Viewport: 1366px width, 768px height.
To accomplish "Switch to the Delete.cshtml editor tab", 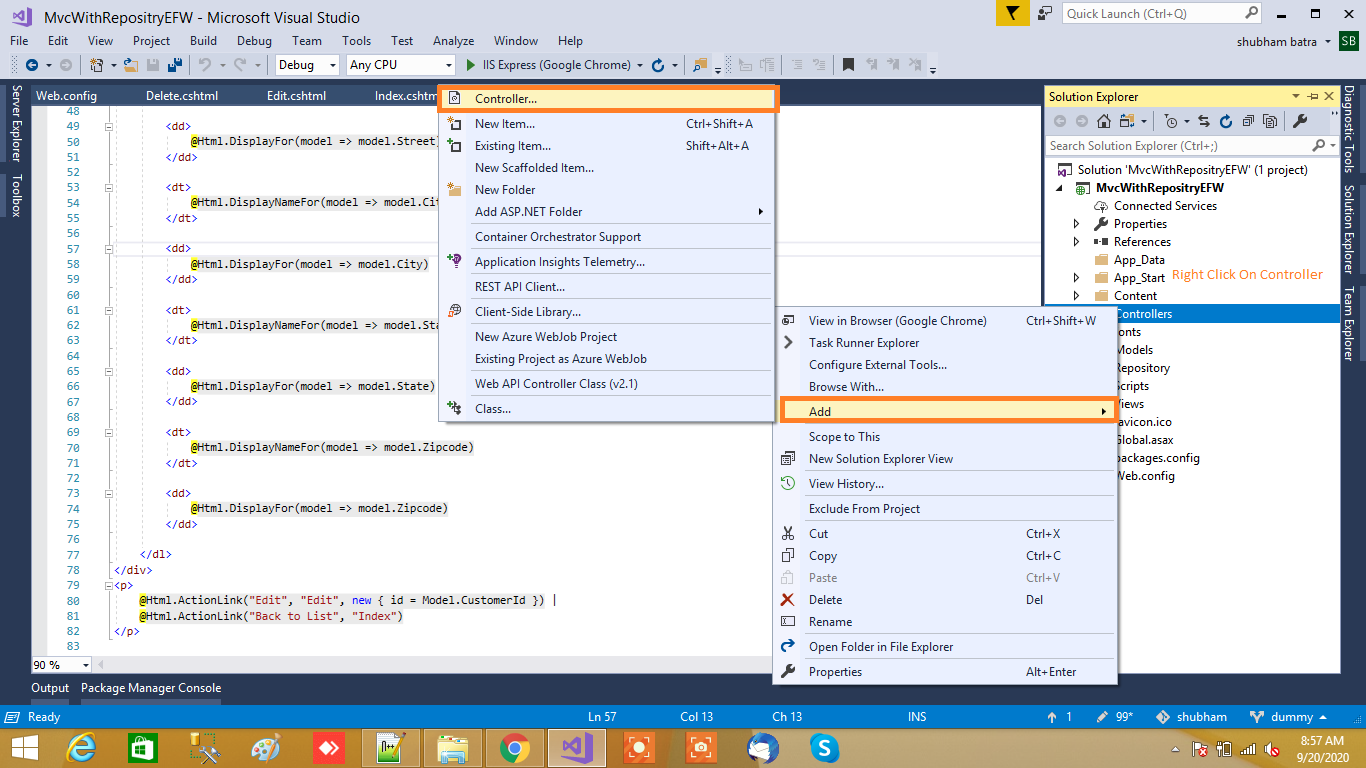I will coord(182,96).
